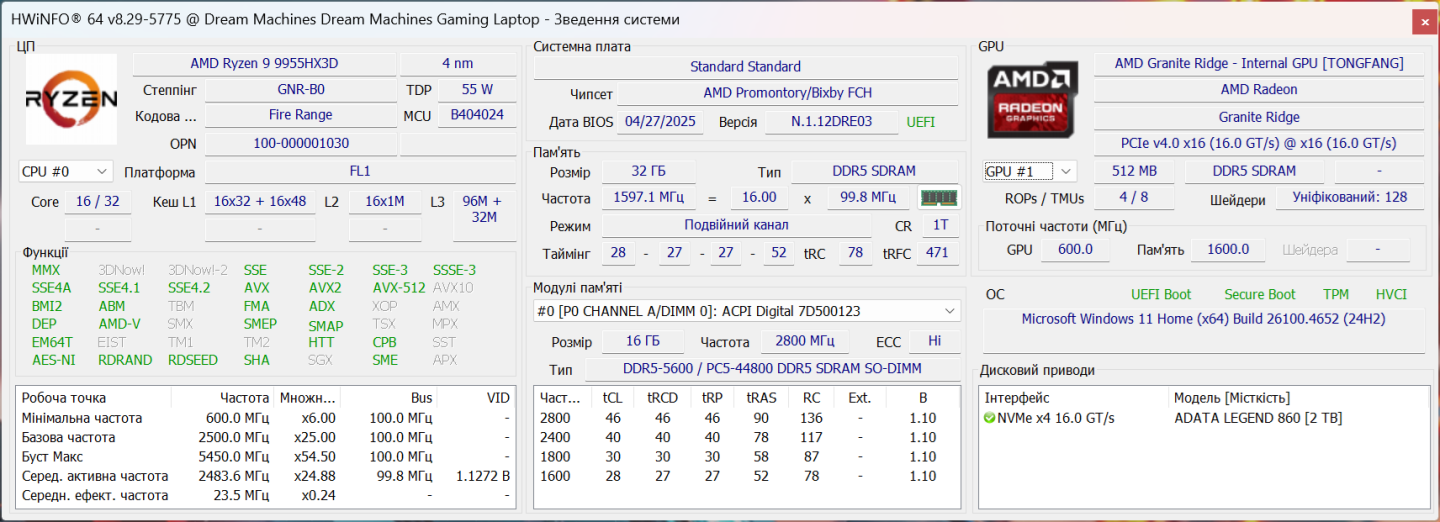Close the HWiNFO summary window
1440x522 pixels.
click(1425, 21)
